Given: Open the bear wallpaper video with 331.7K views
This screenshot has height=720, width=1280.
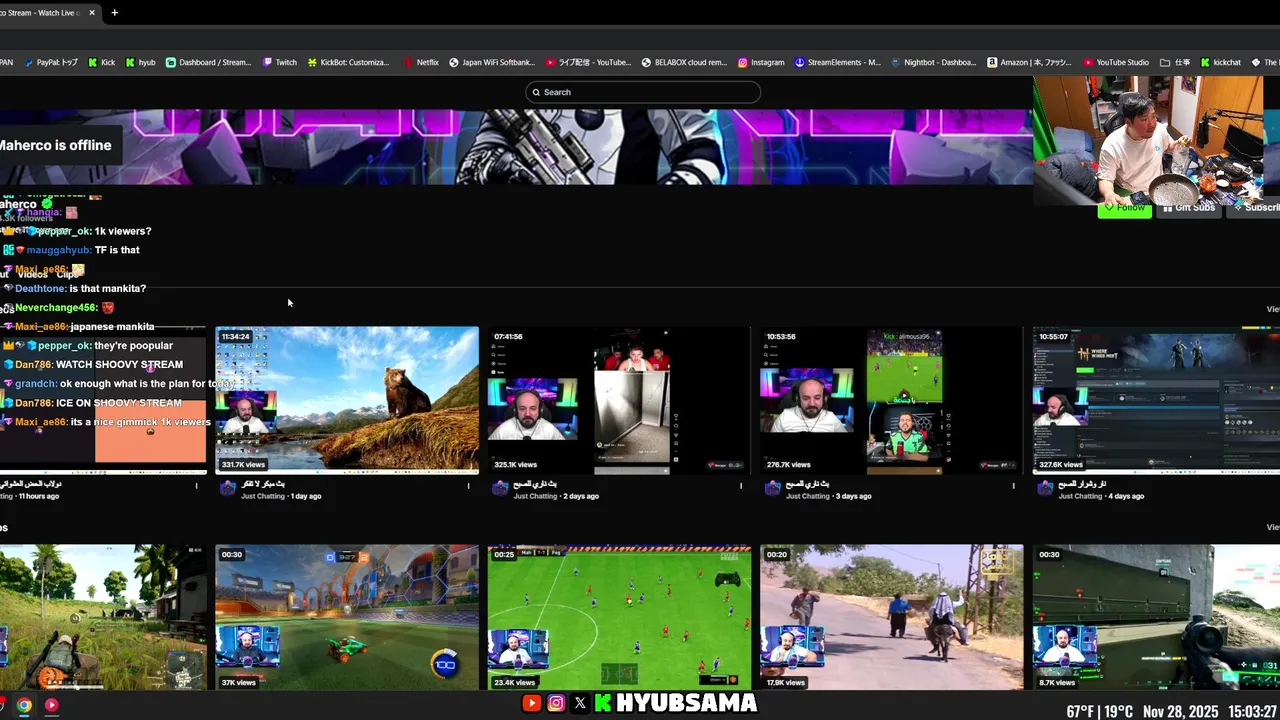Looking at the screenshot, I should tap(347, 400).
